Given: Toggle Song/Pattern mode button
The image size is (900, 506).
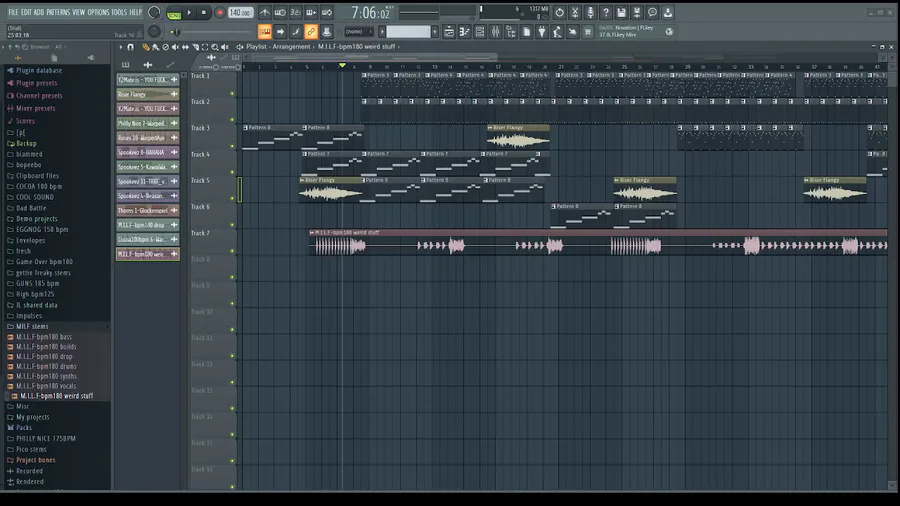Looking at the screenshot, I should pyautogui.click(x=174, y=13).
